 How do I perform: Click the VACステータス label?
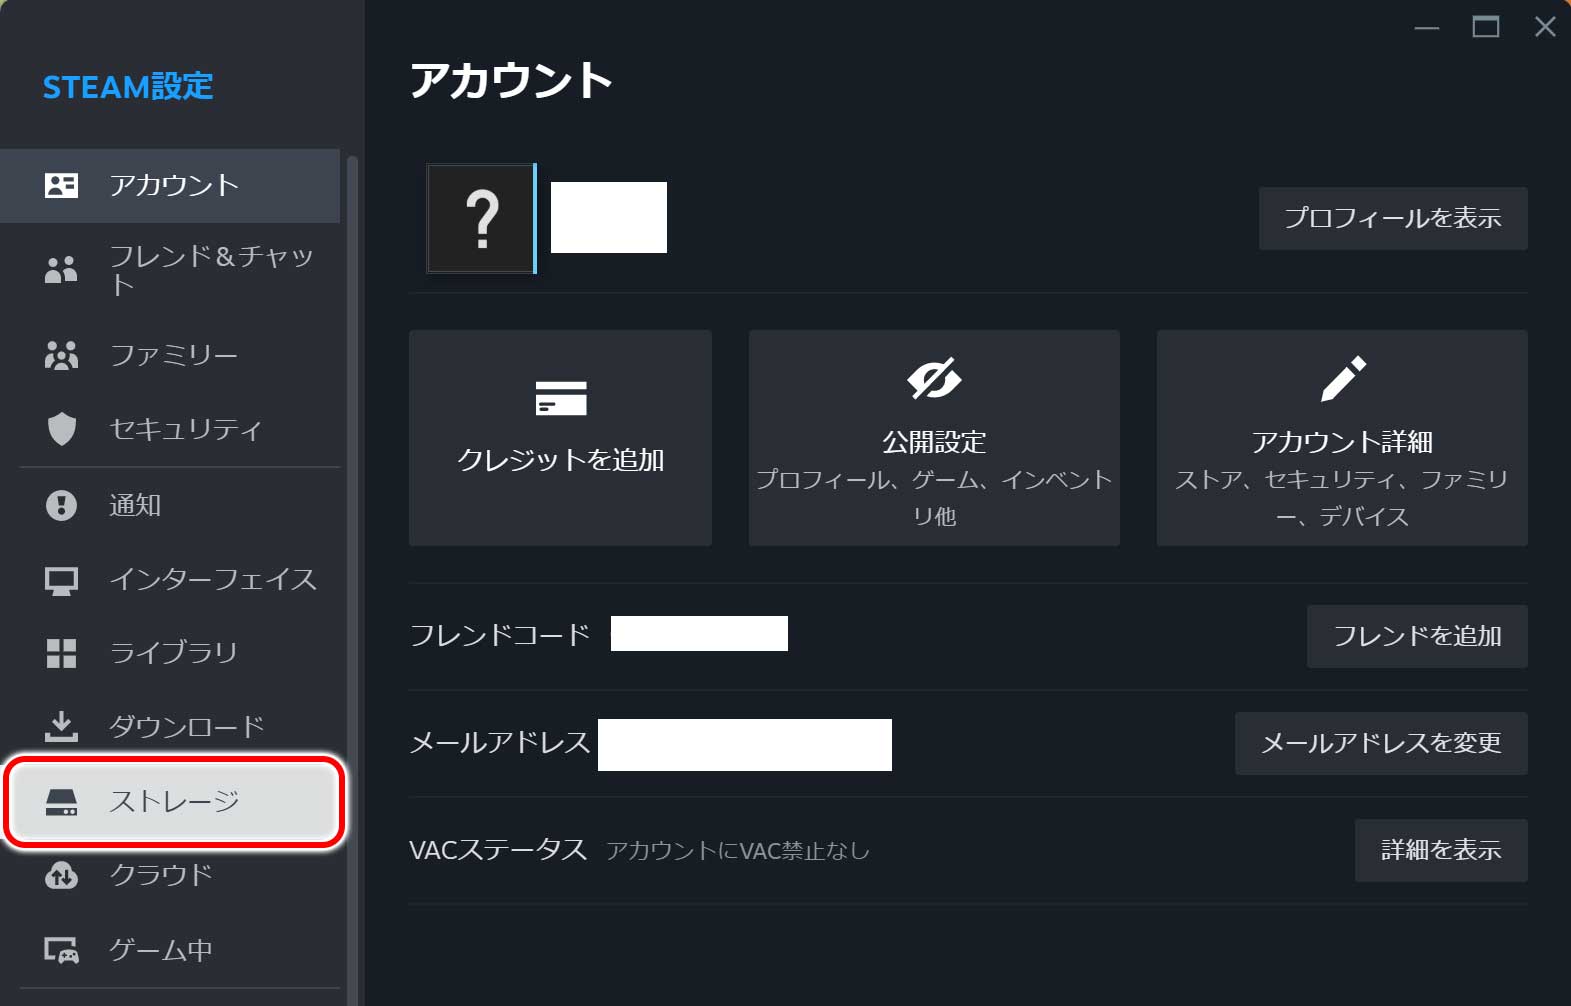click(x=498, y=850)
